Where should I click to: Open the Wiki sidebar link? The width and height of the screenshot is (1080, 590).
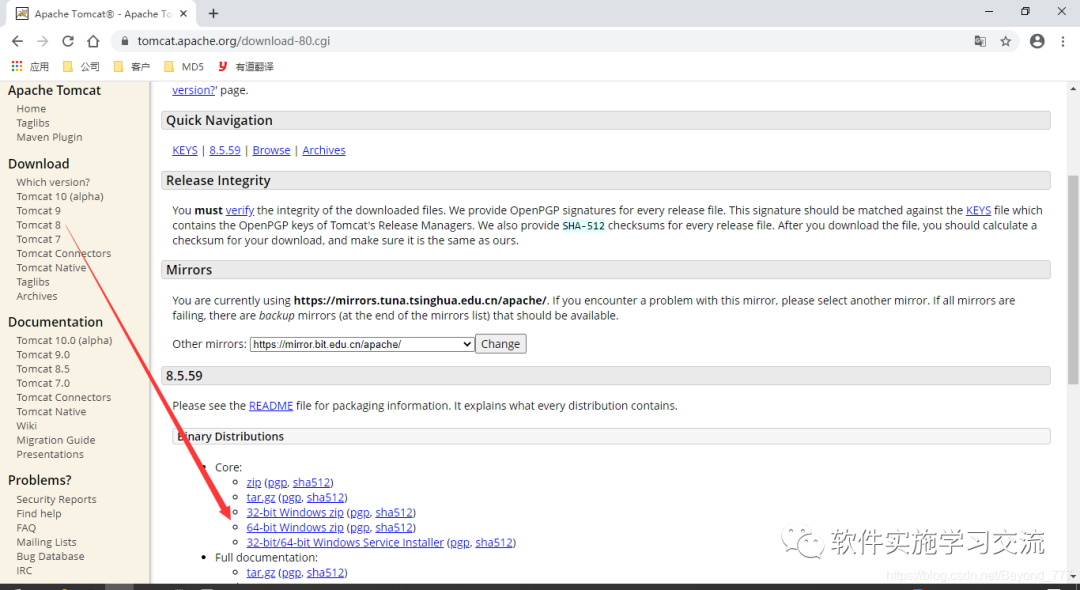[x=26, y=425]
